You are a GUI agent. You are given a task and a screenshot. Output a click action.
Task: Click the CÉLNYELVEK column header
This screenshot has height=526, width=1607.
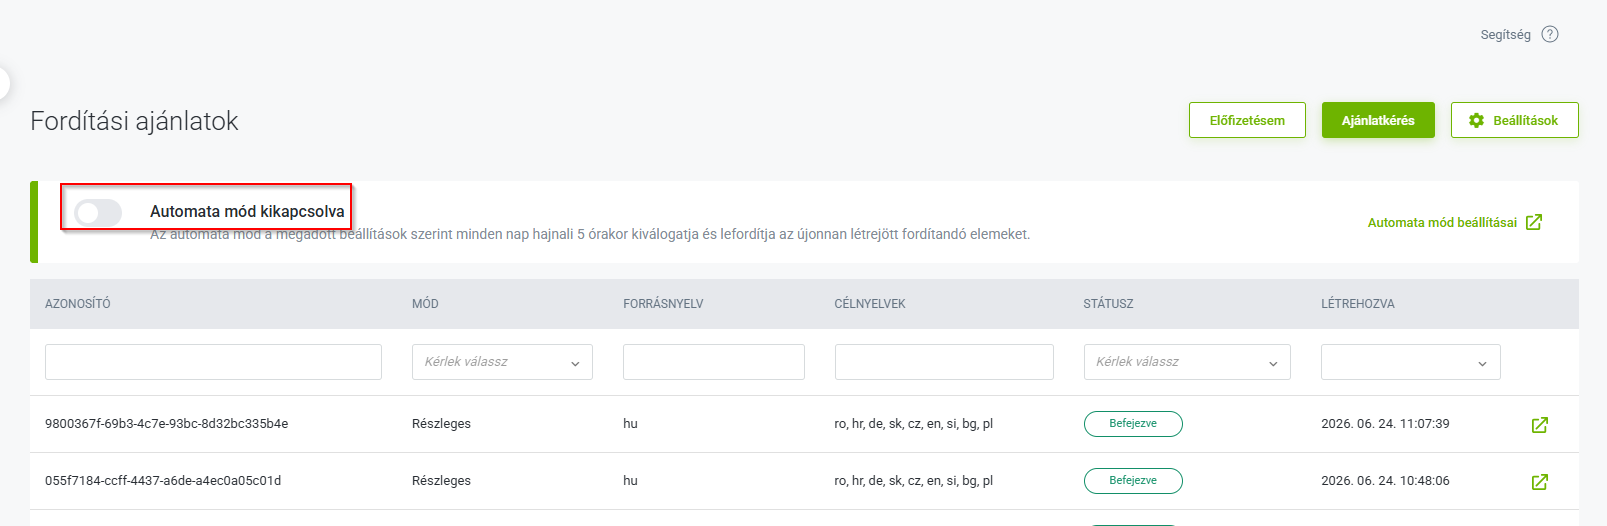click(870, 304)
